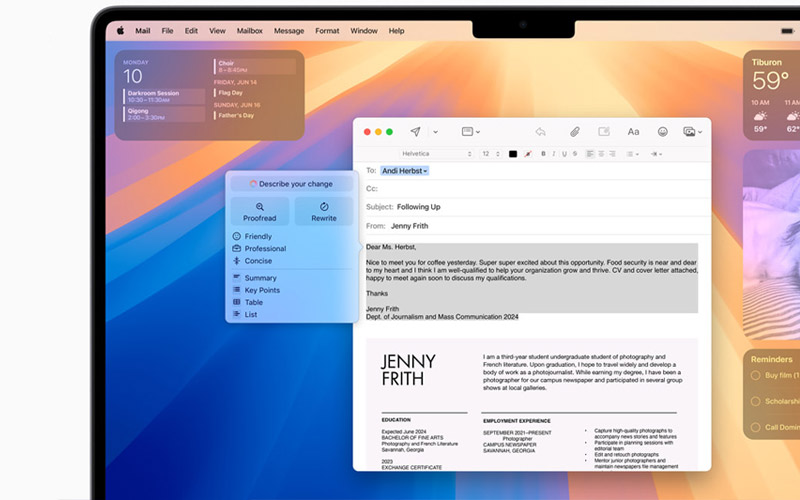The height and width of the screenshot is (500, 800).
Task: Toggle the format bar with Aa icon
Action: click(633, 132)
